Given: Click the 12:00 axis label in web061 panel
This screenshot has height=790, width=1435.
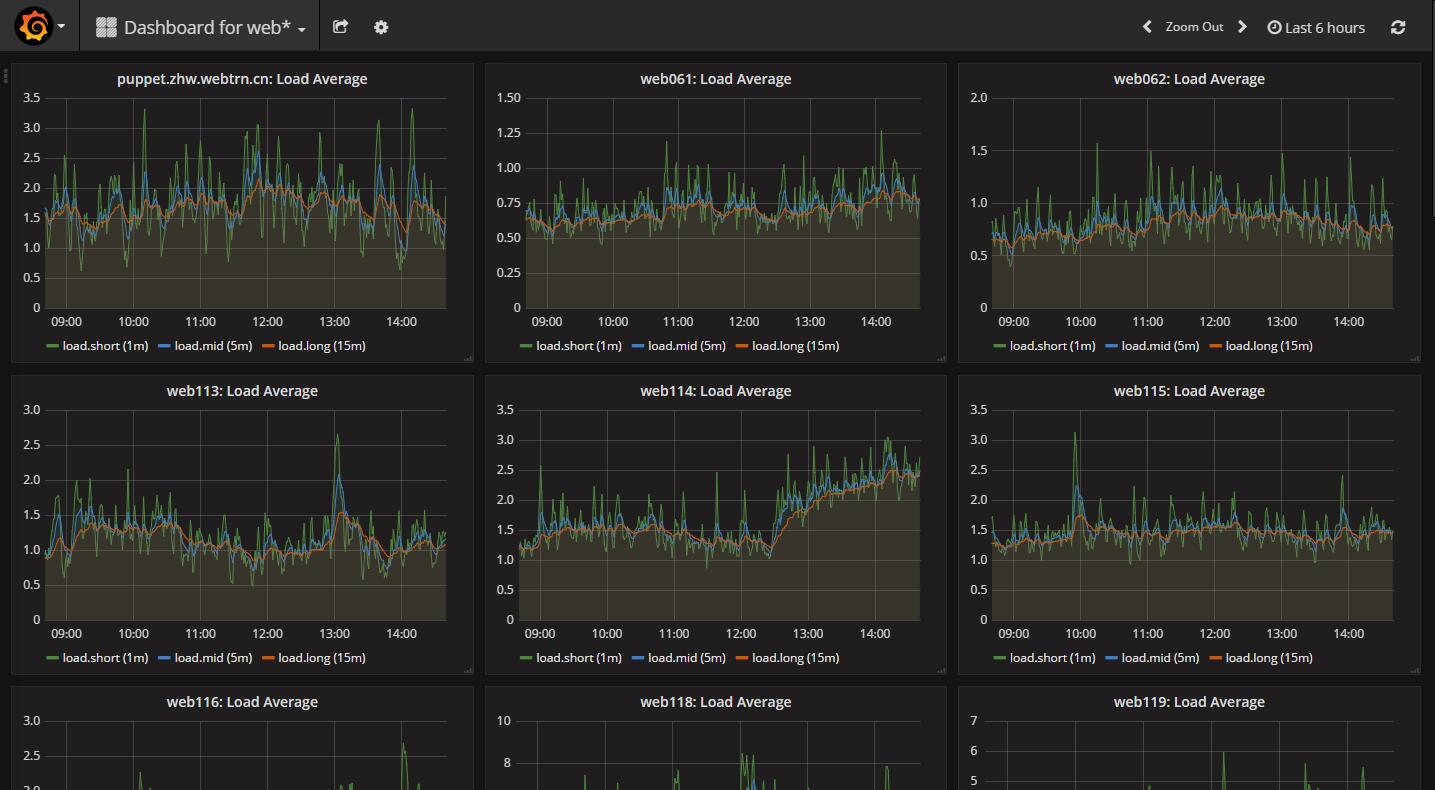Looking at the screenshot, I should tap(743, 322).
